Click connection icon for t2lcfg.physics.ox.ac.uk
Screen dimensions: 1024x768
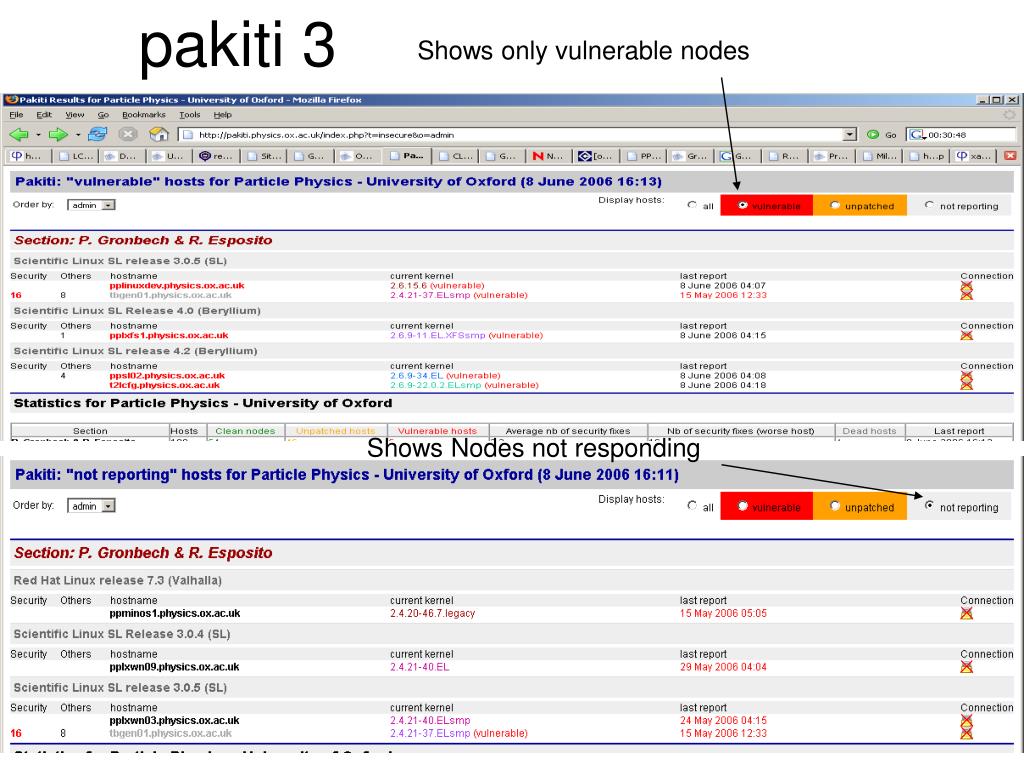point(967,385)
